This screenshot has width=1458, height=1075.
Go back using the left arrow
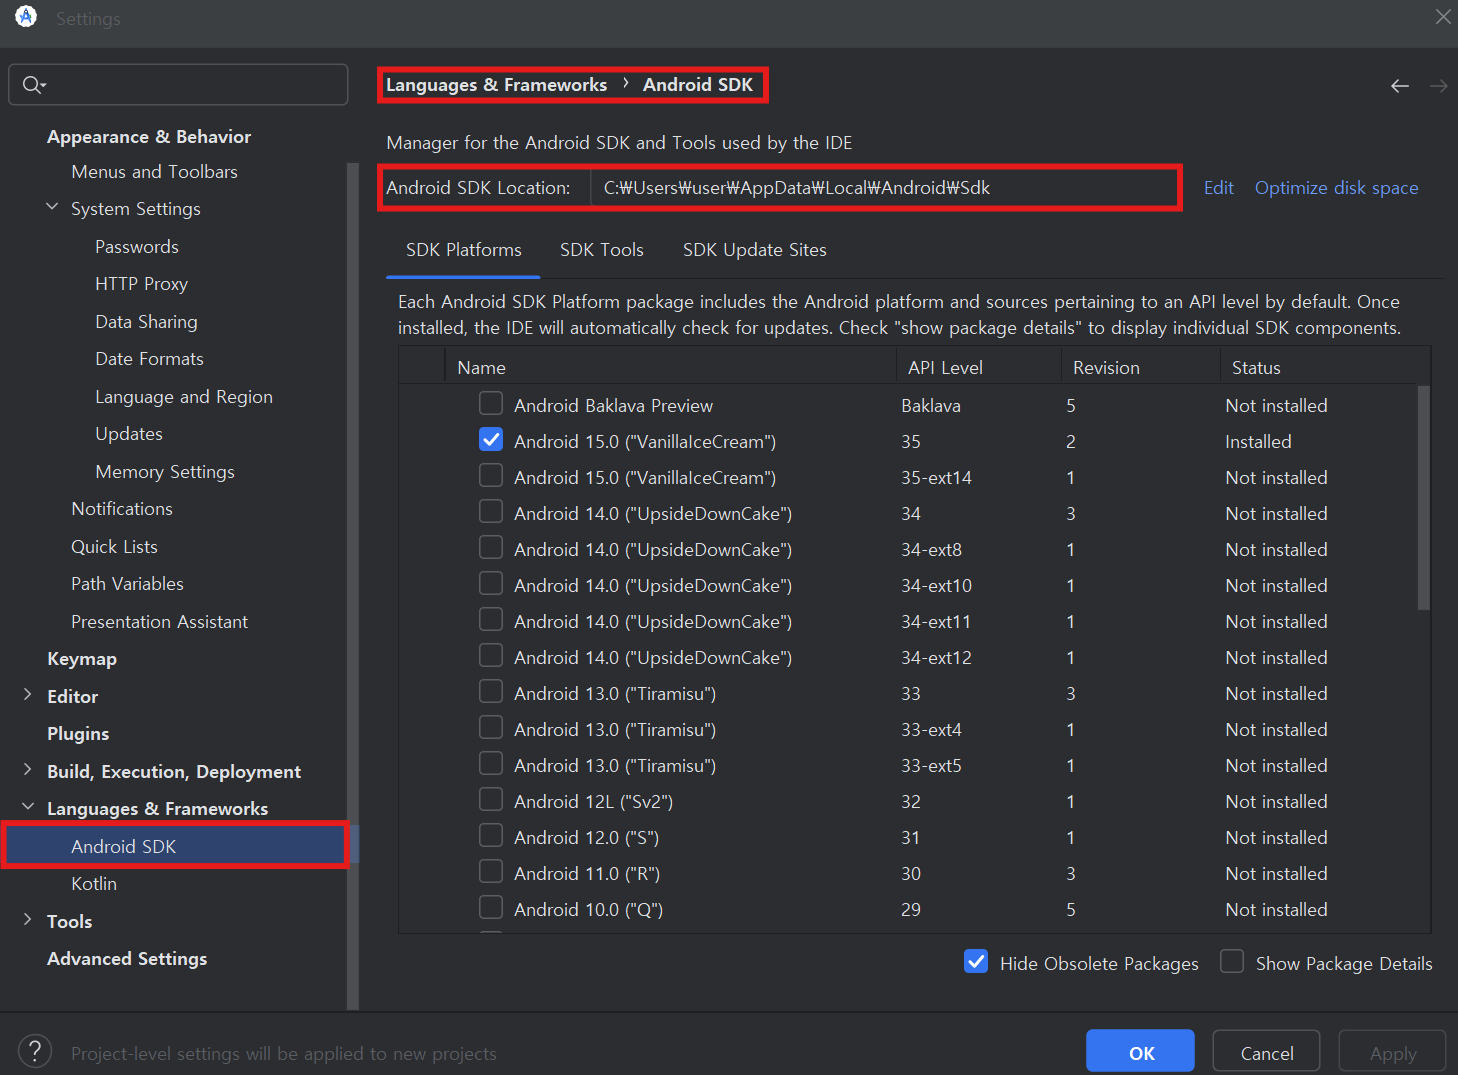click(1400, 86)
